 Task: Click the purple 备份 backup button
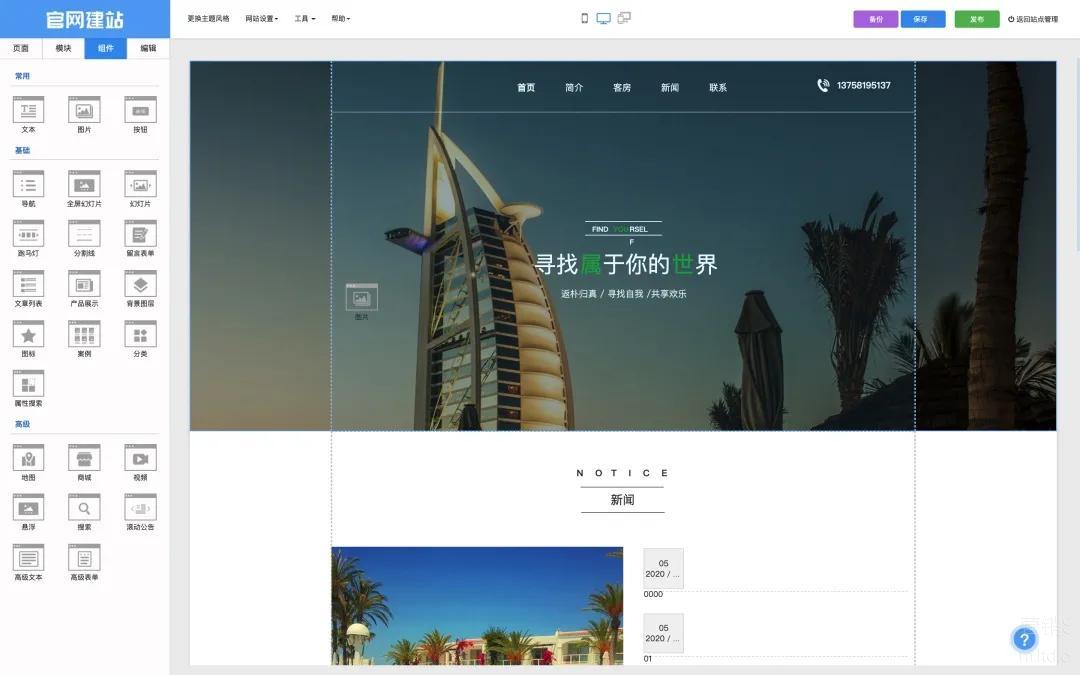[x=876, y=19]
